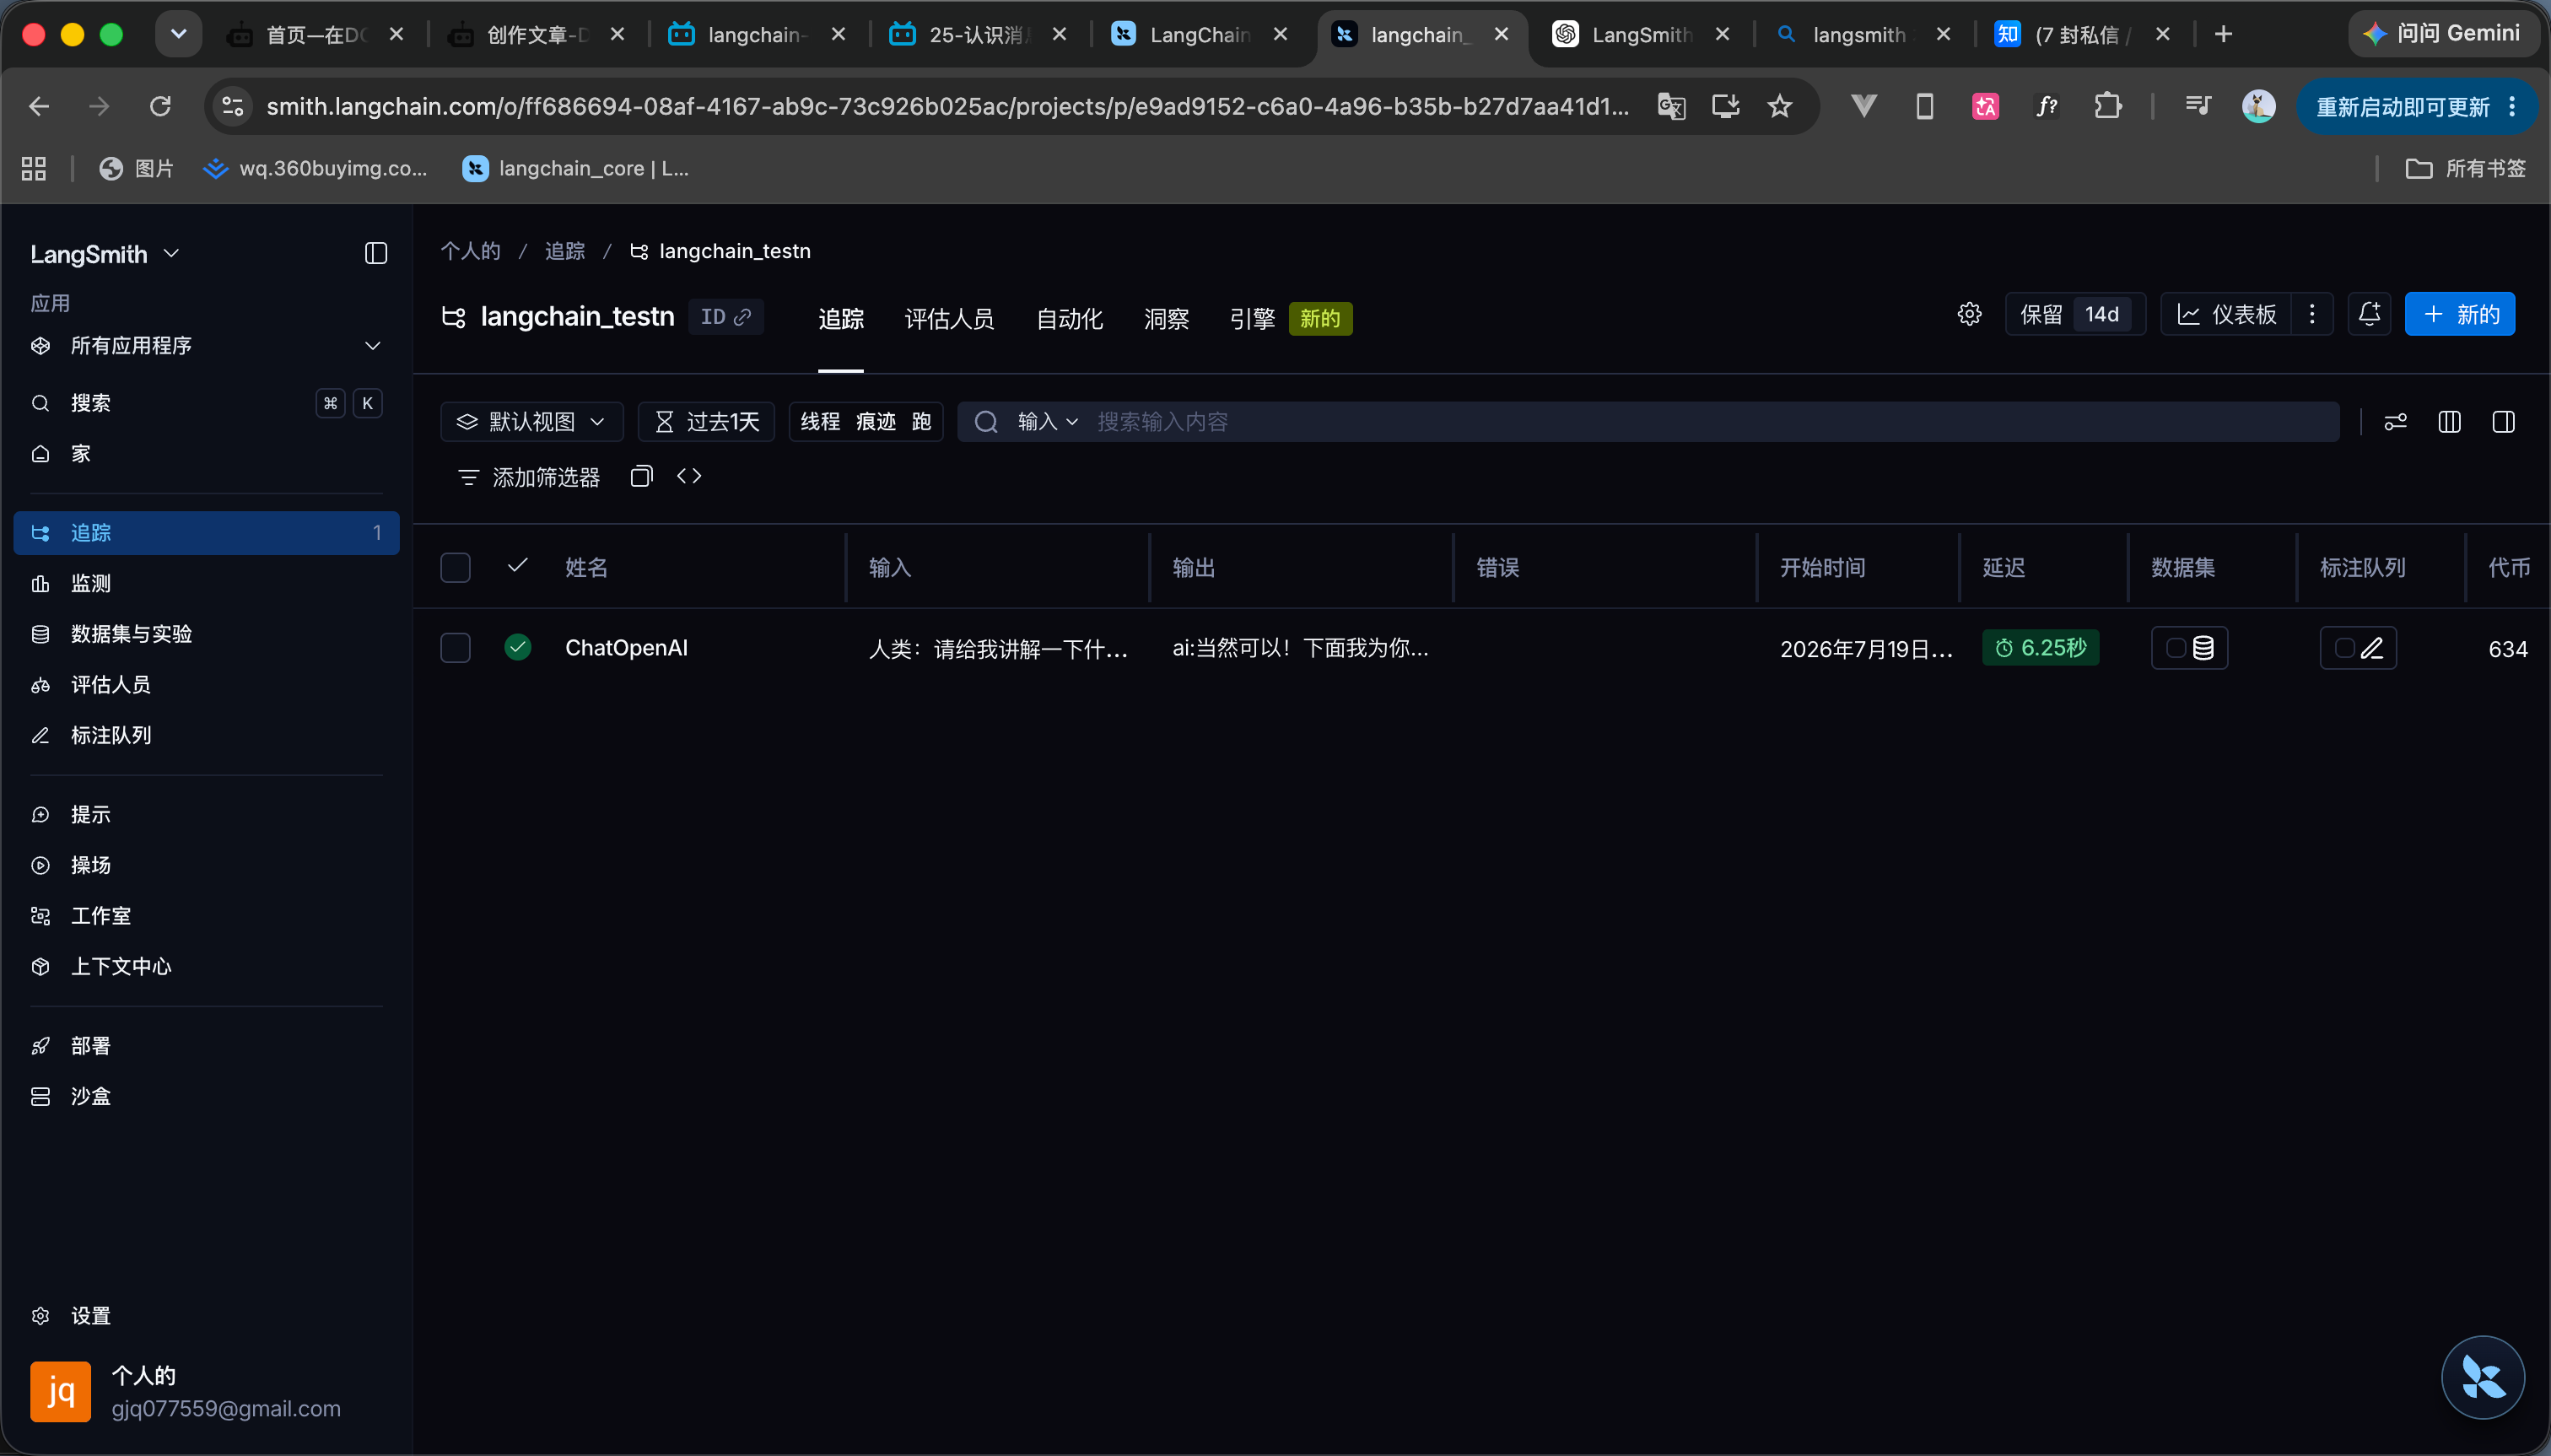Open the LangSmith assistant floating button

click(2482, 1377)
